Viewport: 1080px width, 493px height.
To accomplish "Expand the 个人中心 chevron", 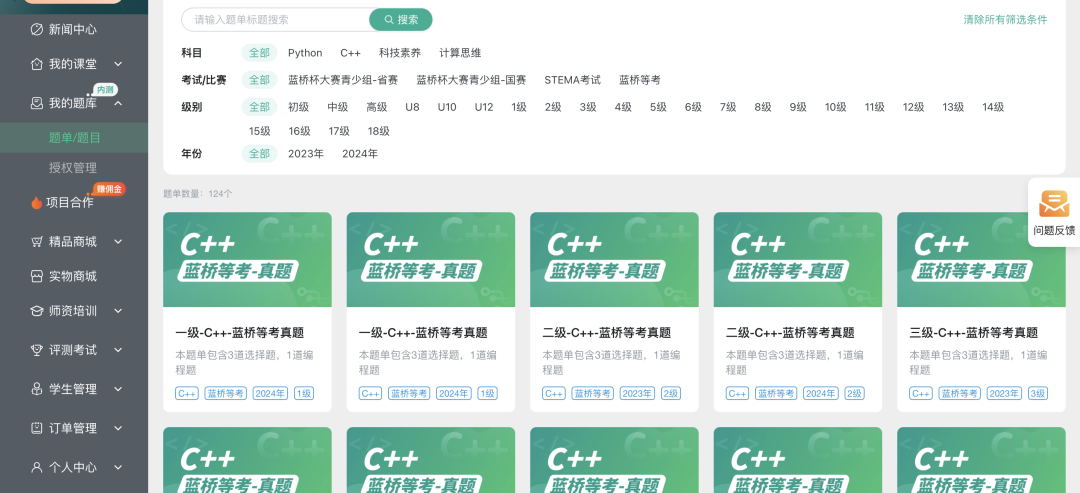I will (x=118, y=467).
